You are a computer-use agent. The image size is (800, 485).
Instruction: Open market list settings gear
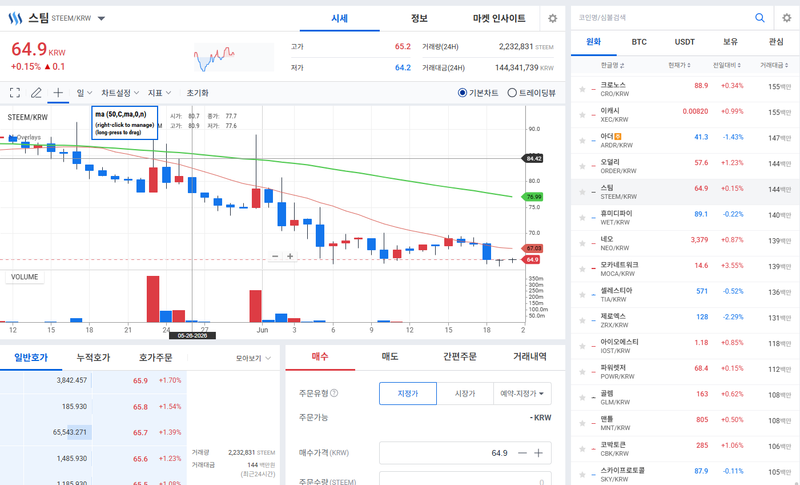click(786, 18)
